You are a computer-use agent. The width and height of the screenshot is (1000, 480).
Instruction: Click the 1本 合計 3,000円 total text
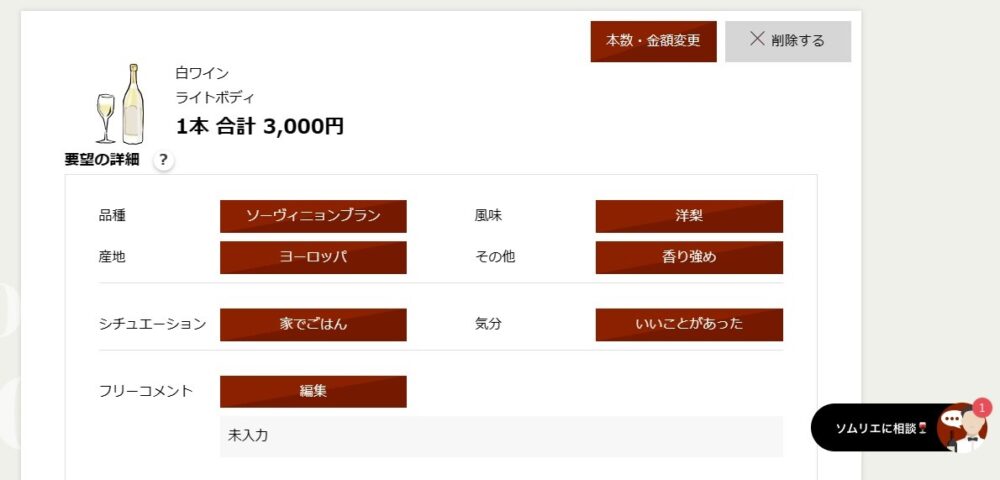click(260, 126)
